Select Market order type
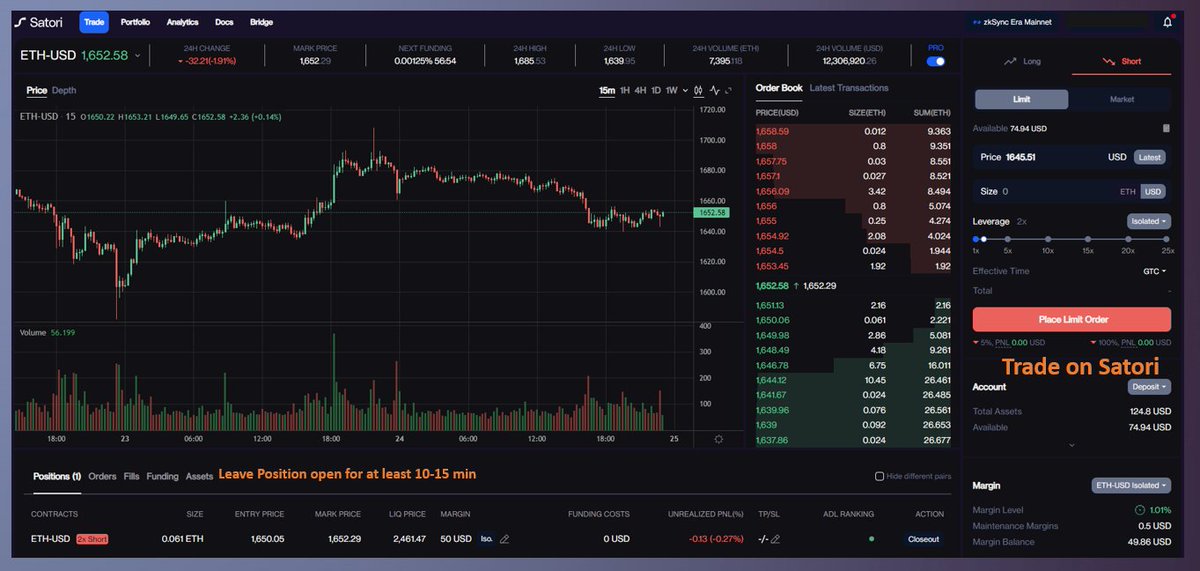The height and width of the screenshot is (571, 1200). [1122, 99]
